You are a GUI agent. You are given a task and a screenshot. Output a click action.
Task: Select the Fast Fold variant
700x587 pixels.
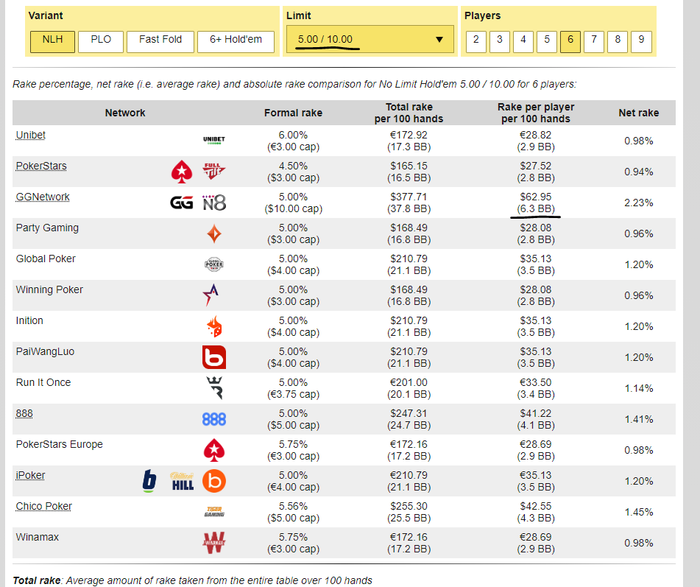(160, 42)
